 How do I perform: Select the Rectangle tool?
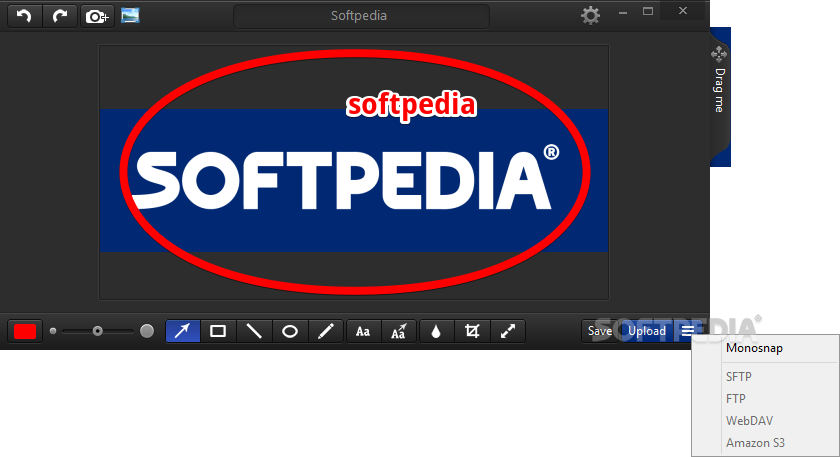click(x=218, y=331)
